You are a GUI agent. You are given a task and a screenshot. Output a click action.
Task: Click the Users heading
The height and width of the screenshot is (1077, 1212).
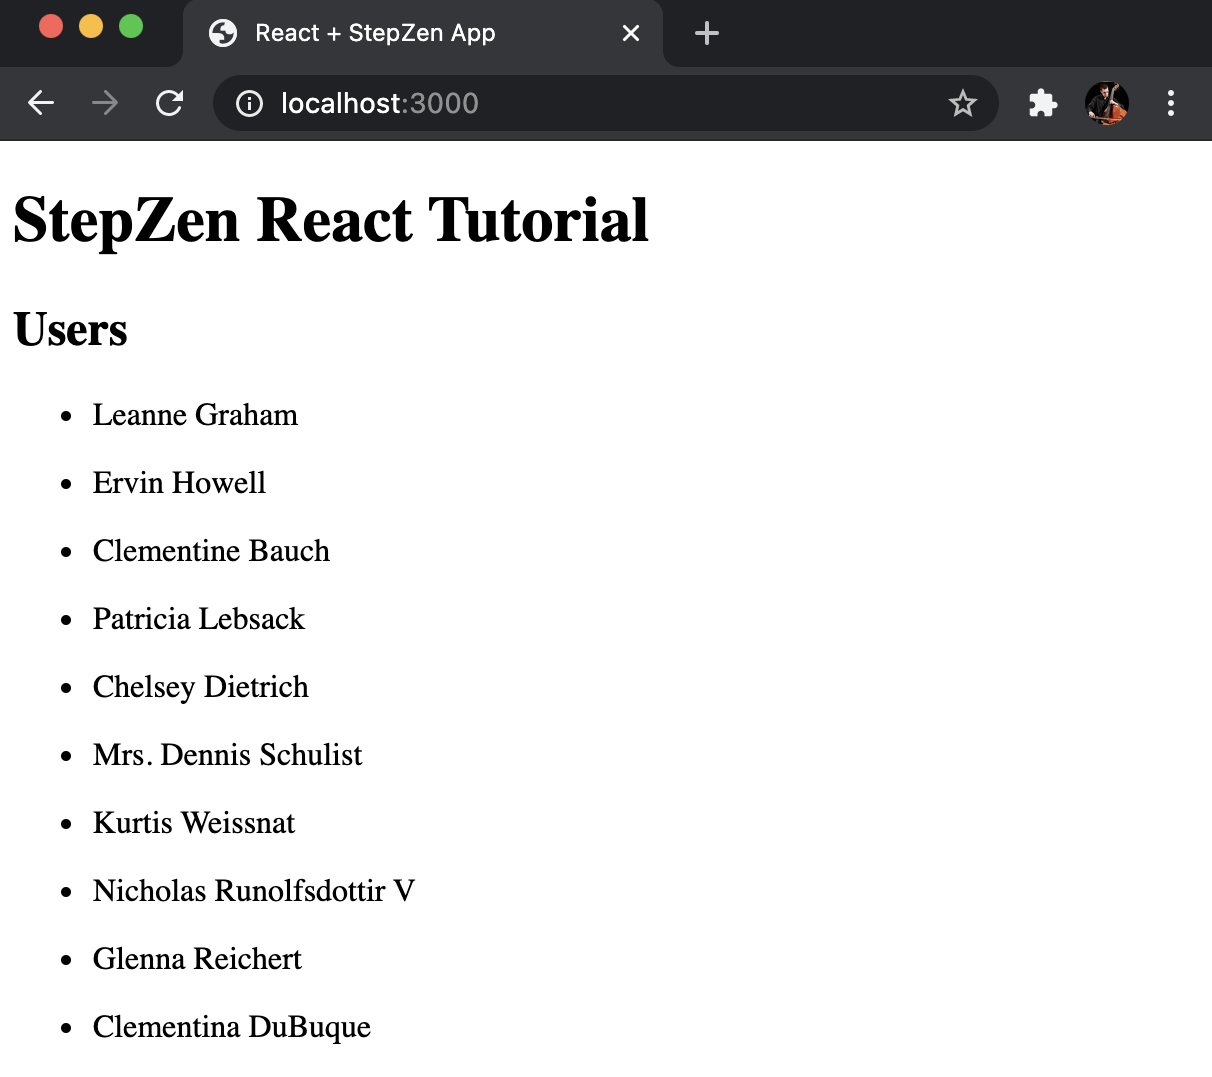[x=70, y=330]
